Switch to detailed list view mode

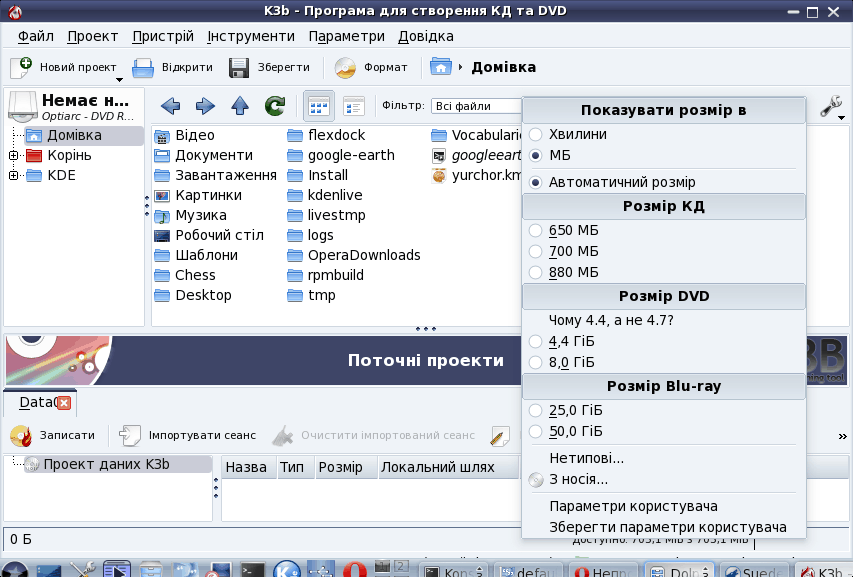(353, 106)
